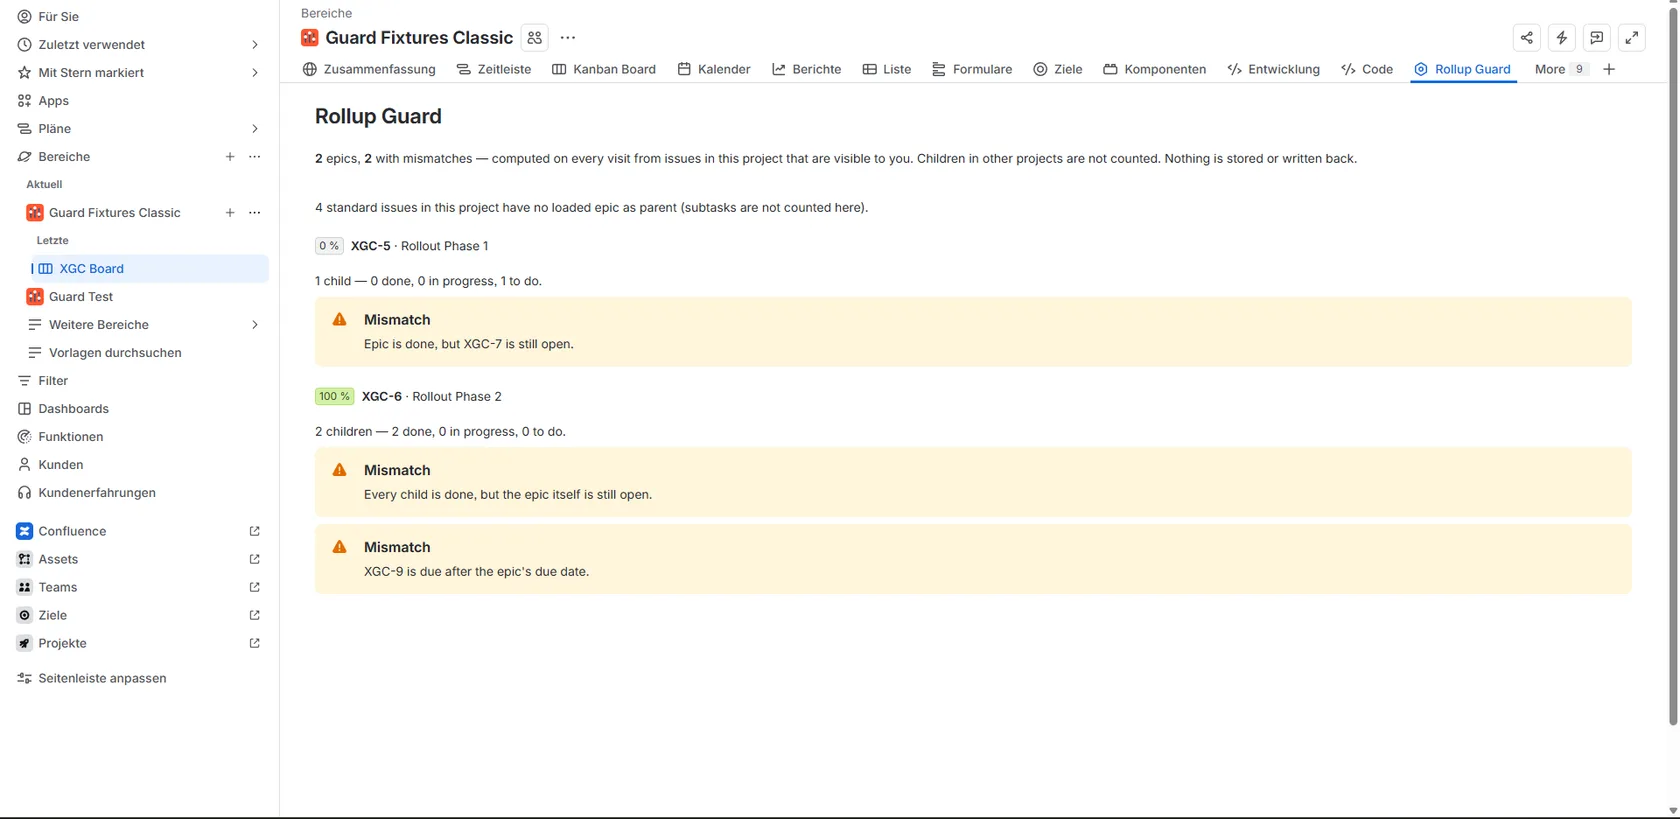Enter fullscreen with the expand arrows icon
1680x819 pixels.
pyautogui.click(x=1631, y=38)
